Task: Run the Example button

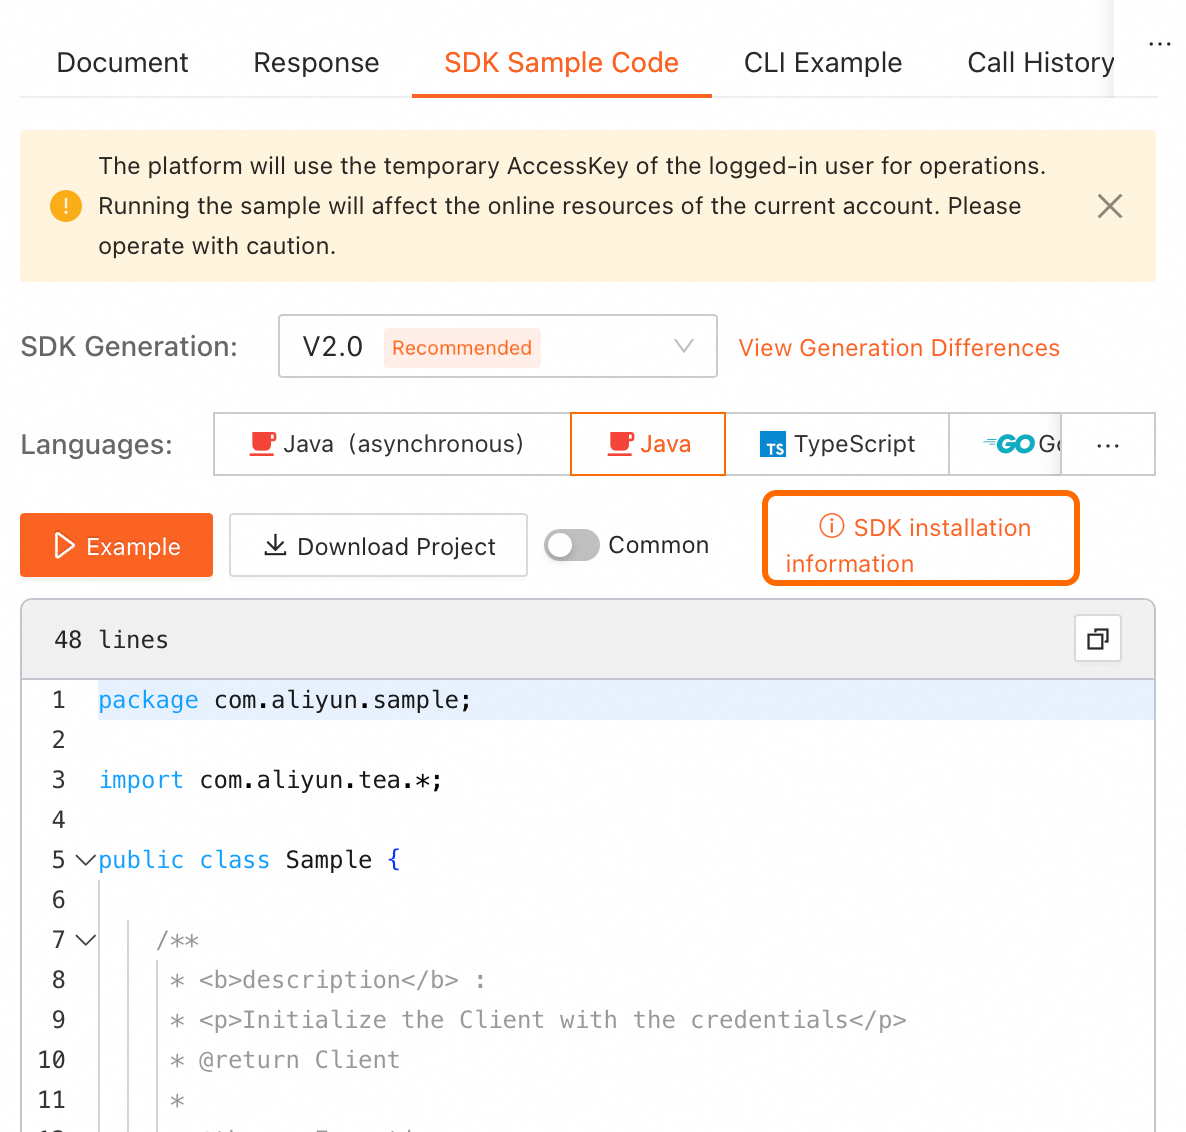Action: 116,545
